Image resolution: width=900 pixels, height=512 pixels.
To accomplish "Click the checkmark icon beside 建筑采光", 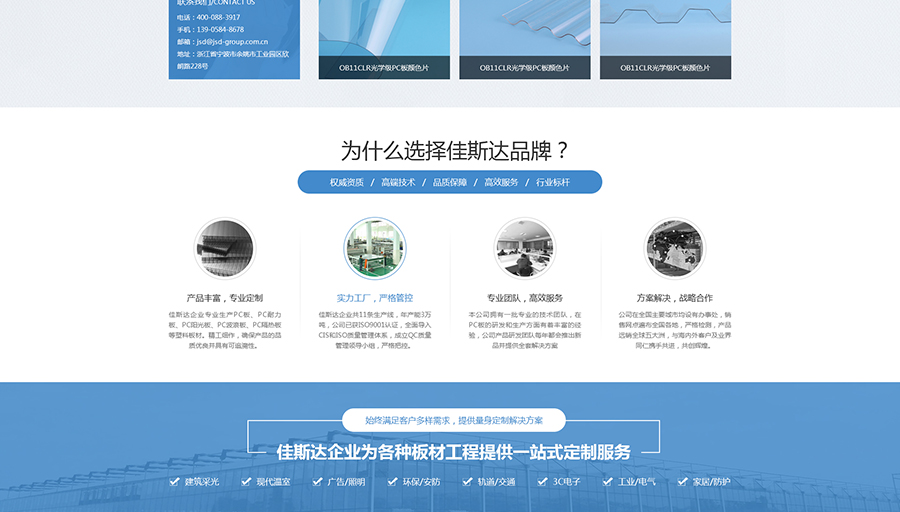I will coord(175,482).
